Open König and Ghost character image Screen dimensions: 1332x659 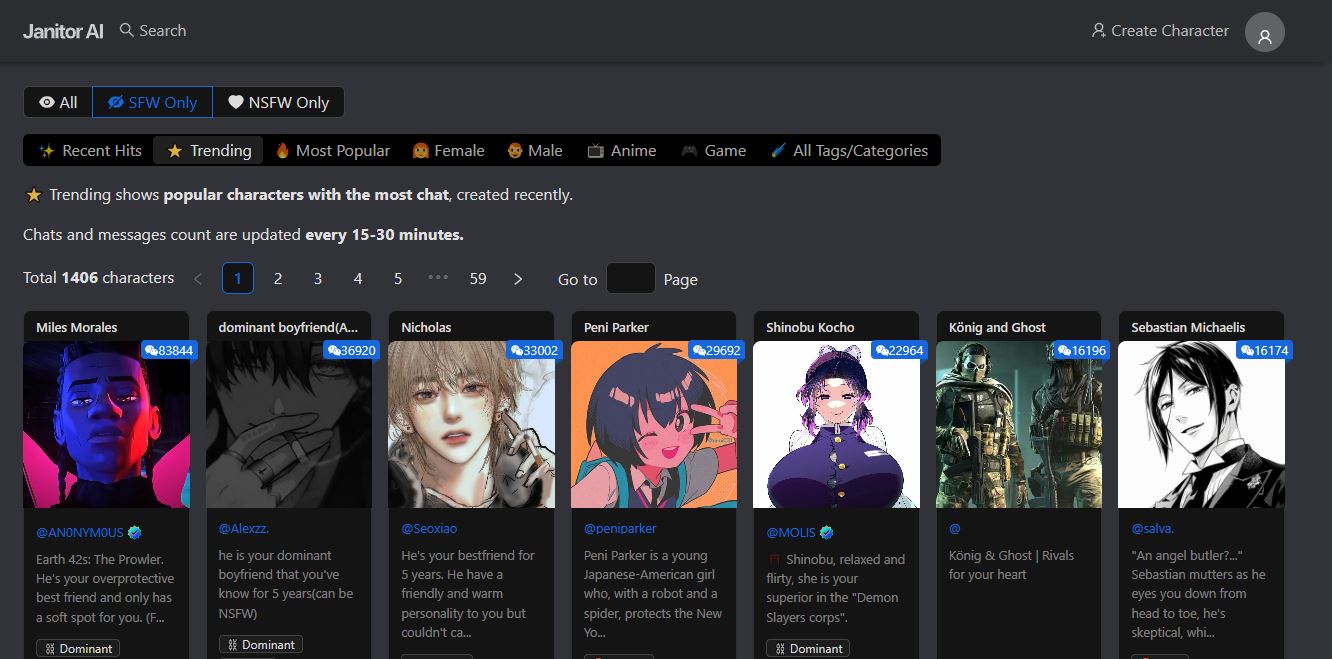[1019, 425]
